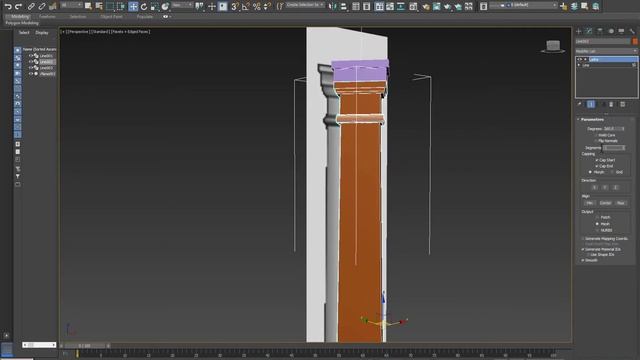Screen dimensions: 640x360
Task: Click the Redo arrow icon
Action: [18, 6]
